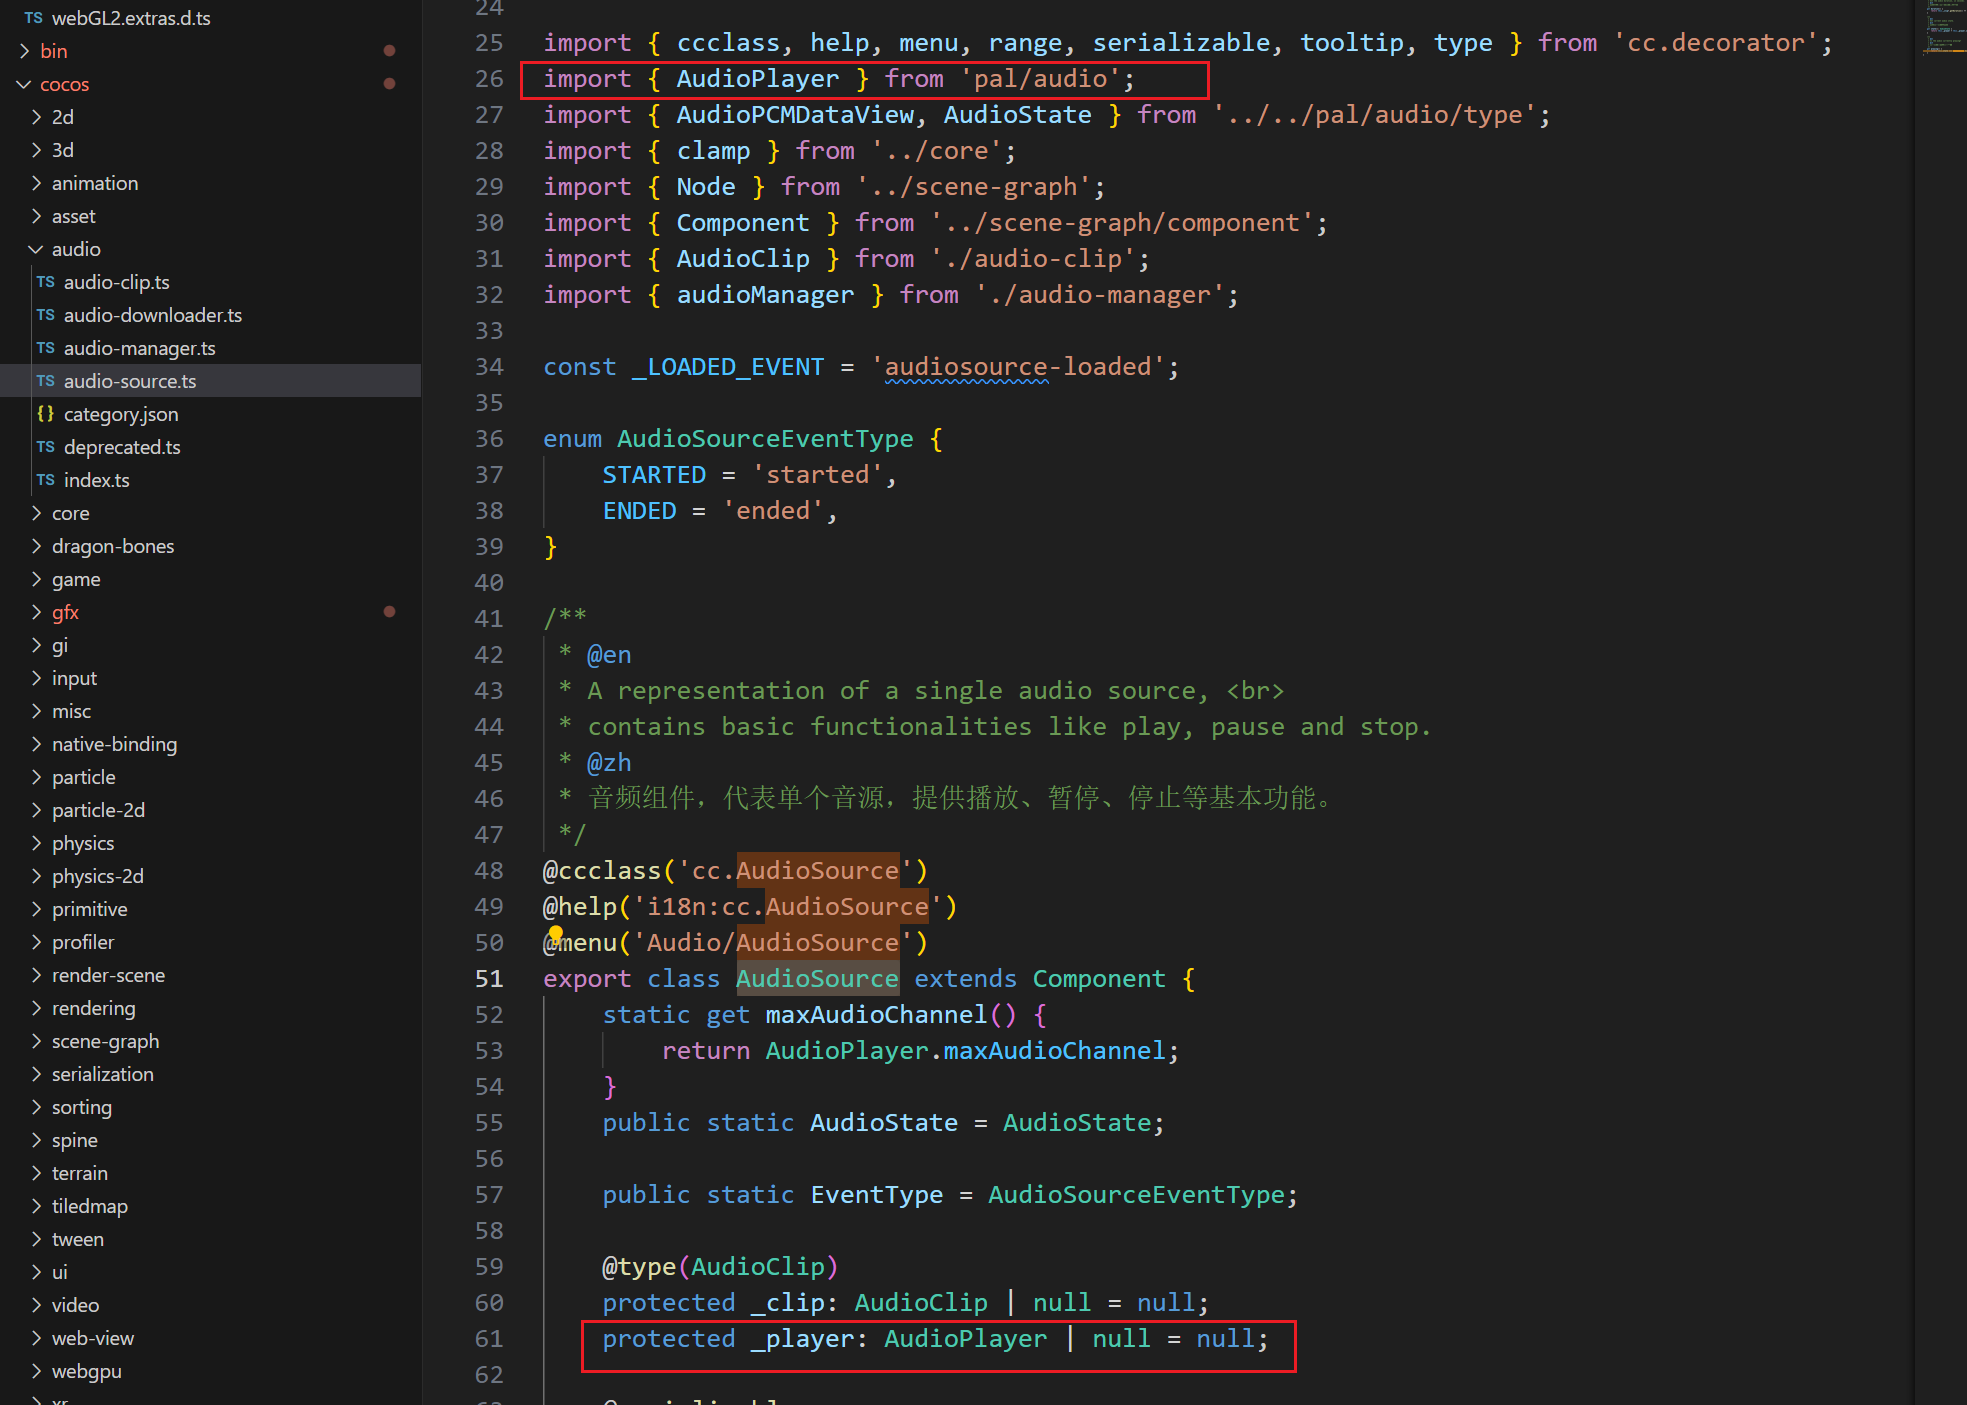The image size is (1967, 1405).
Task: Click the TS icon beside audio-manager.ts
Action: tap(46, 348)
